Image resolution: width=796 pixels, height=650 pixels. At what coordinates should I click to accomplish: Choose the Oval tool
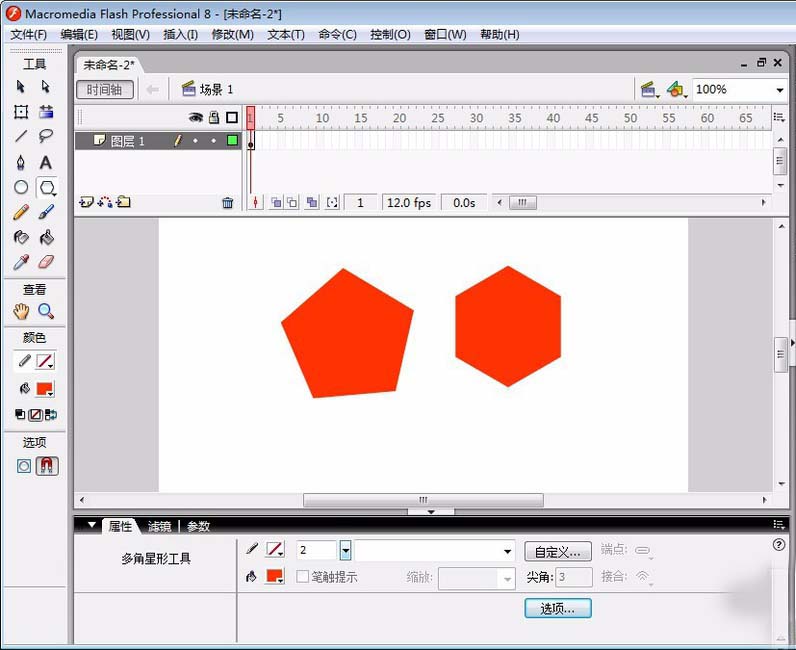(x=21, y=187)
